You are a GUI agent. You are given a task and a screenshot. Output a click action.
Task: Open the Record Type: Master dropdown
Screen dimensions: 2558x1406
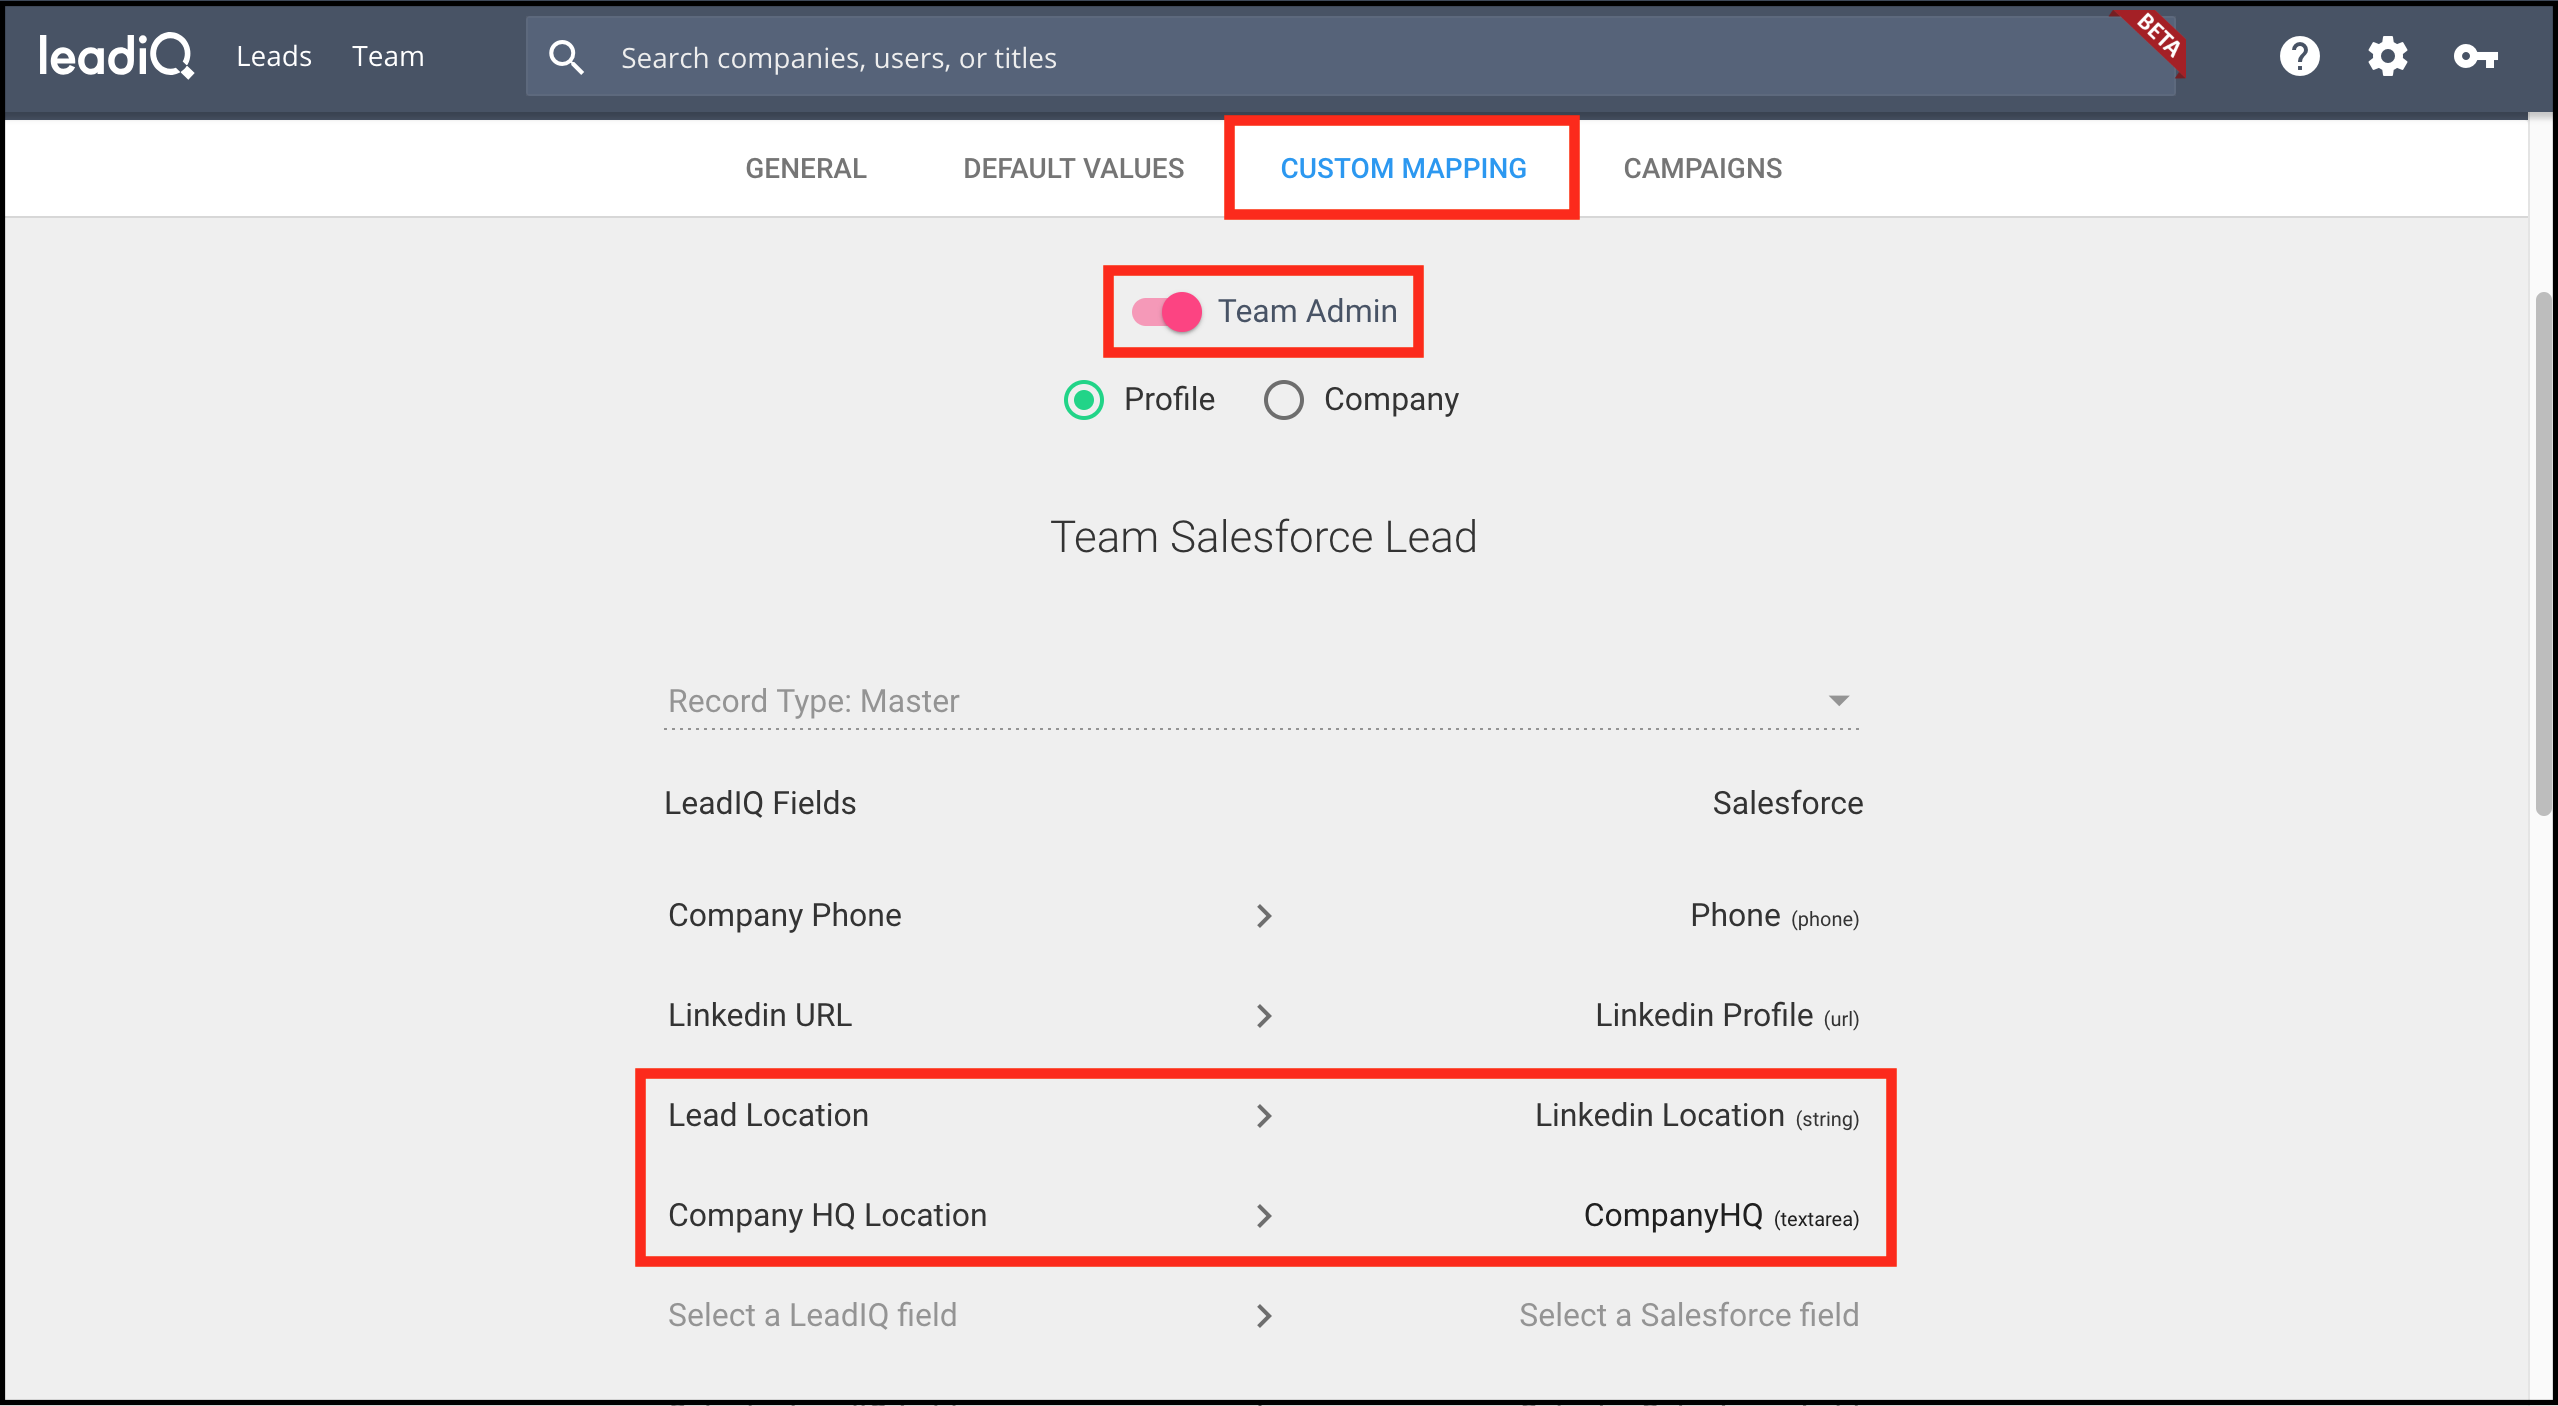click(x=1261, y=701)
